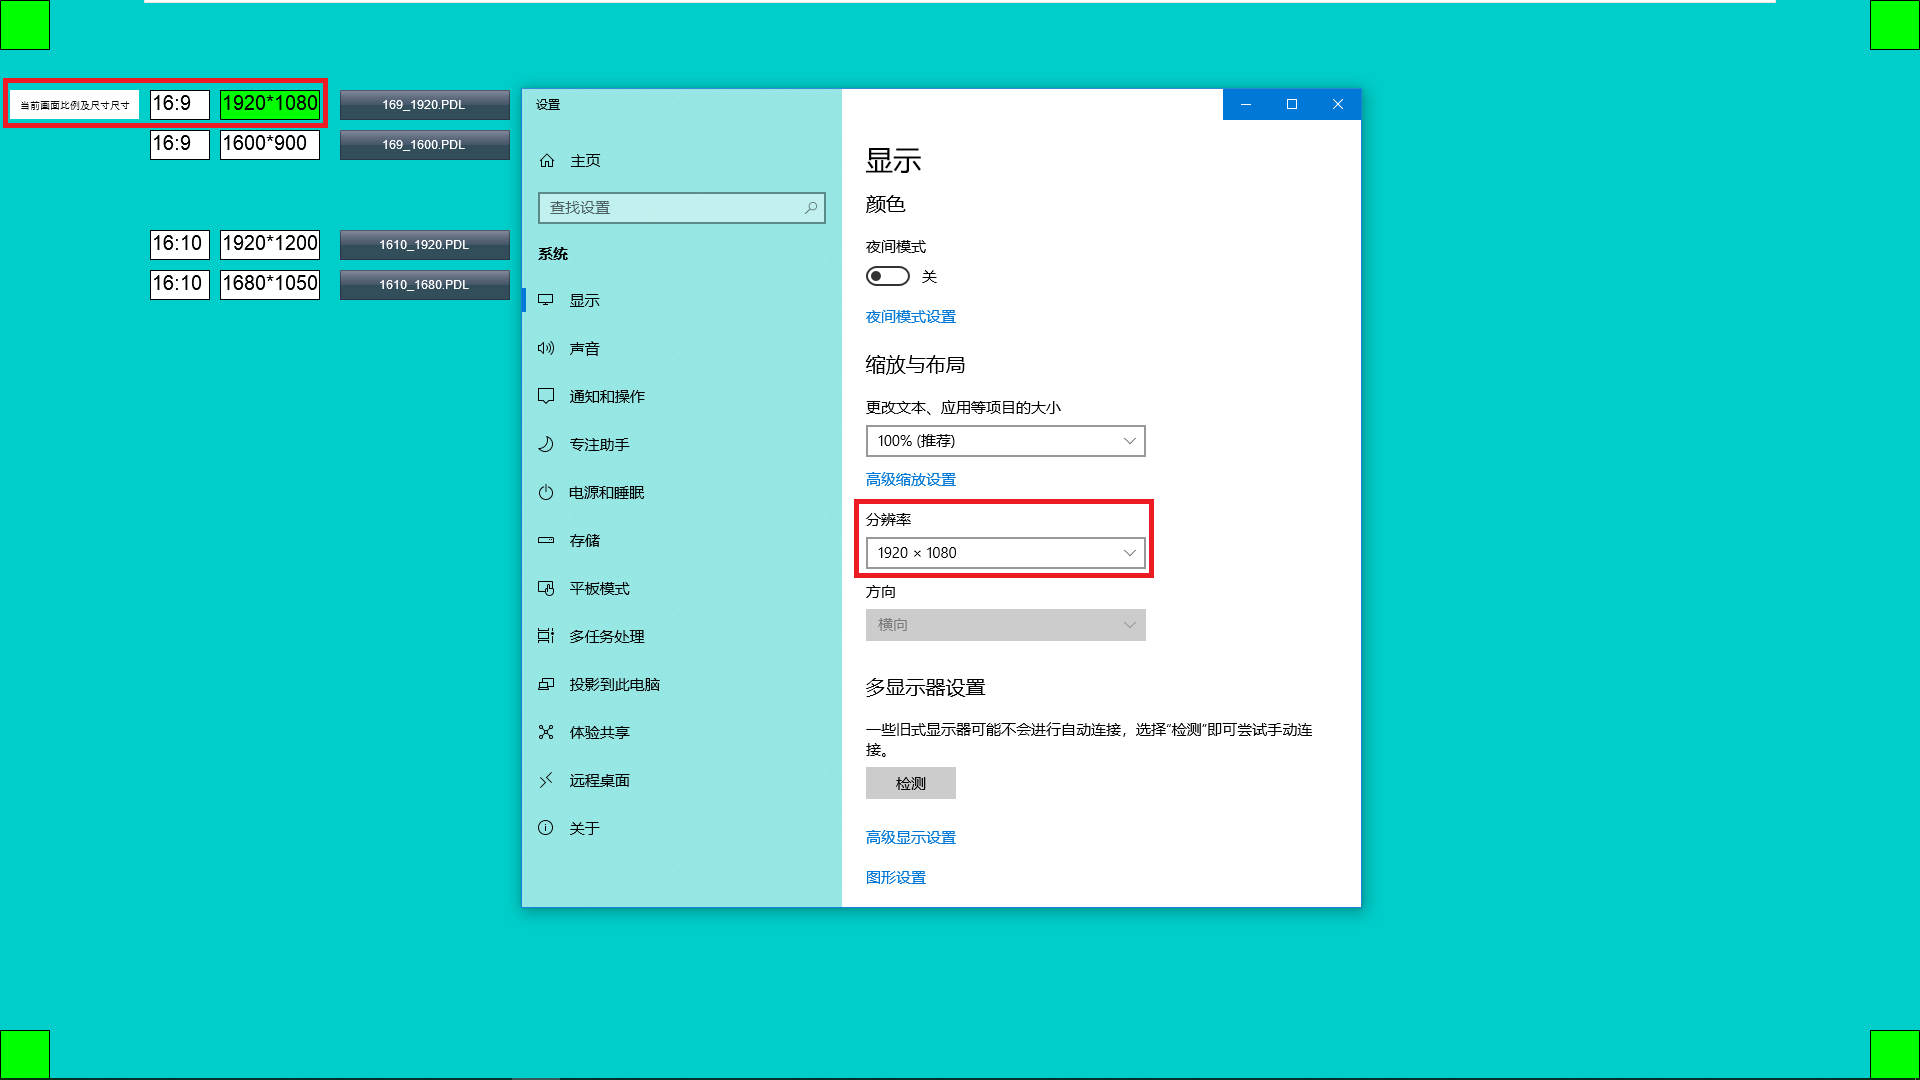This screenshot has width=1920, height=1080.
Task: Click the Find a setting (查找设置) field
Action: (x=670, y=208)
